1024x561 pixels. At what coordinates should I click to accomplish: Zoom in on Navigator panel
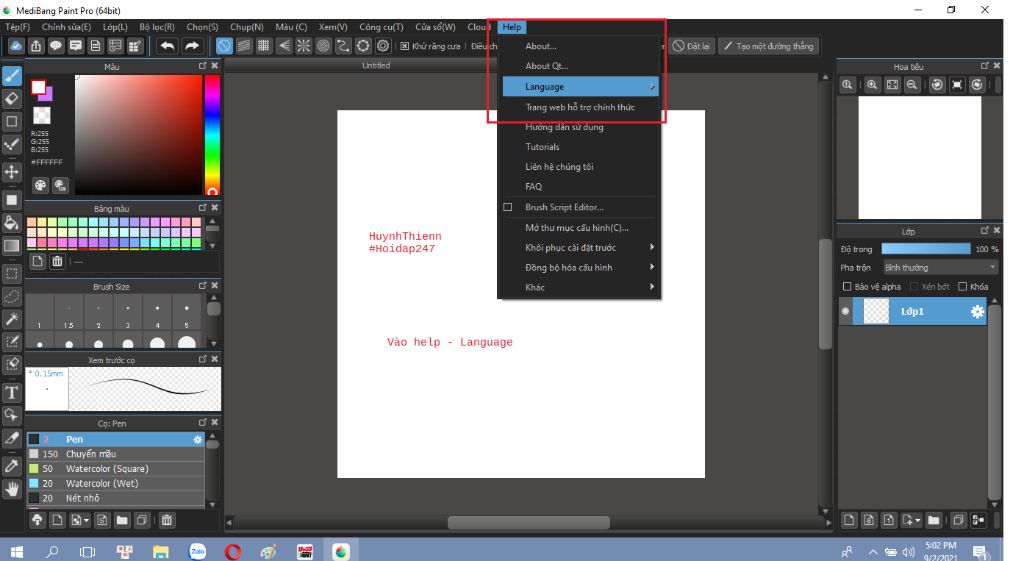pos(872,85)
